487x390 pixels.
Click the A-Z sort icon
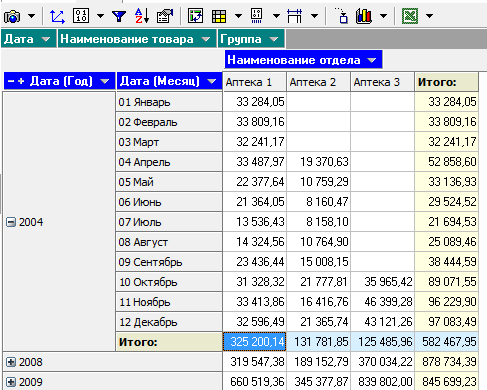[x=142, y=16]
